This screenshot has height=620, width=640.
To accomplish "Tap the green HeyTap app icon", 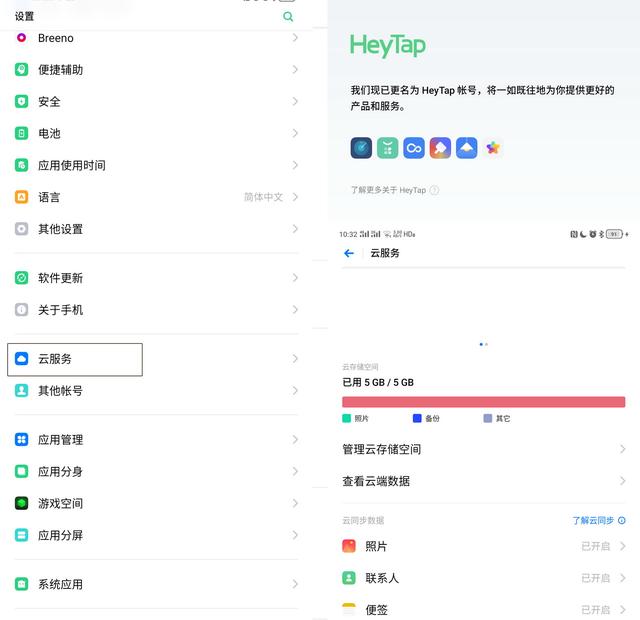I will pyautogui.click(x=387, y=148).
